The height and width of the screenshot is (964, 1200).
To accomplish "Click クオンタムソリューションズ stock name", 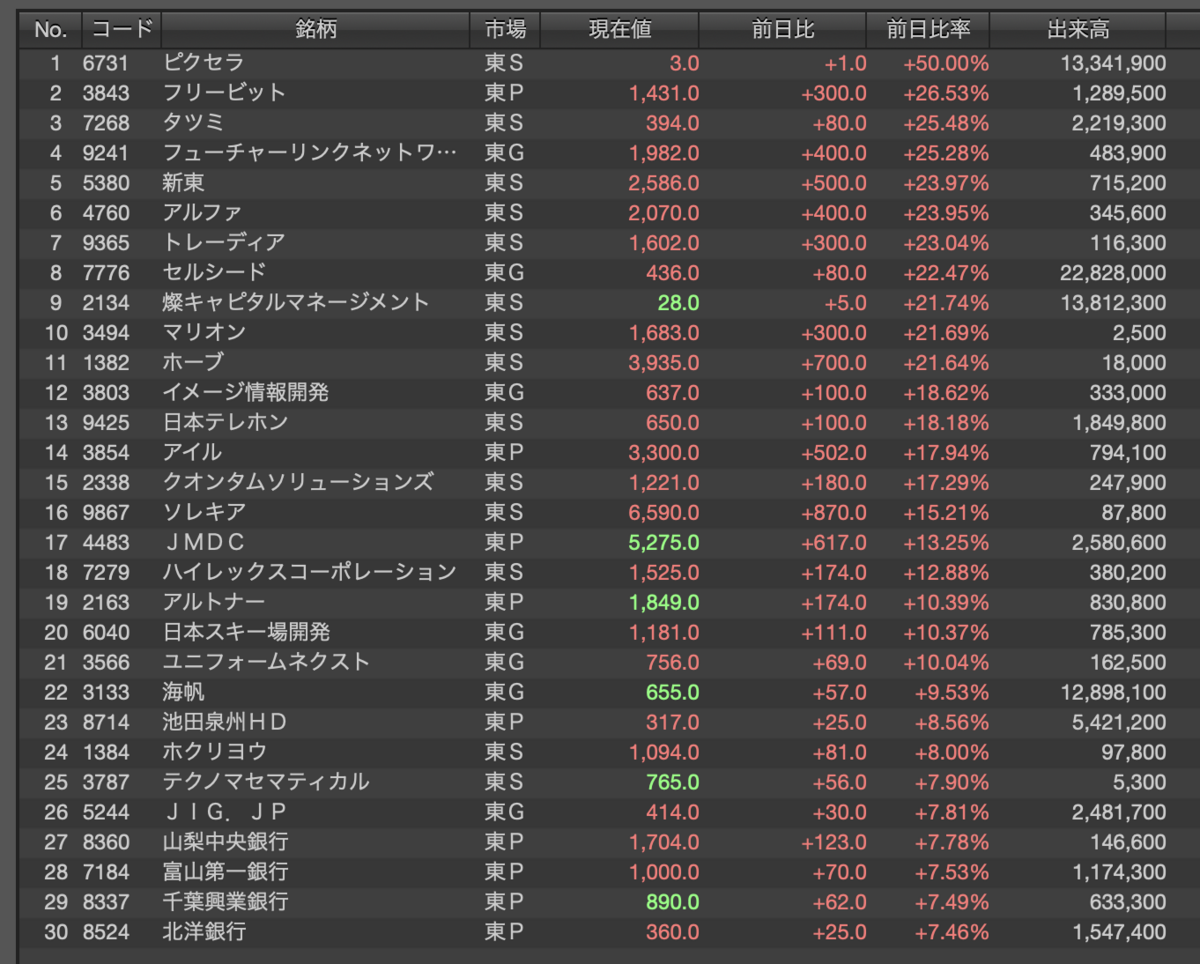I will tap(298, 482).
